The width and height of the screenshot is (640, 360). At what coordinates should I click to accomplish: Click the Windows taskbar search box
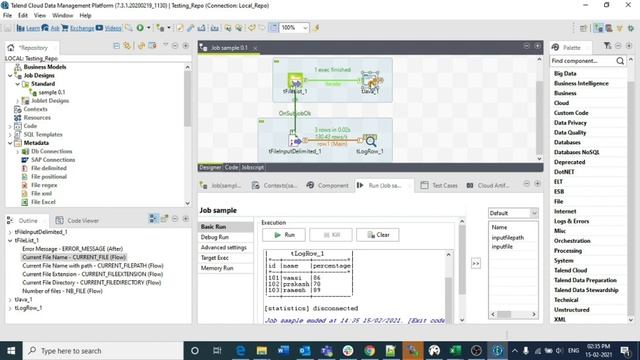pos(103,351)
